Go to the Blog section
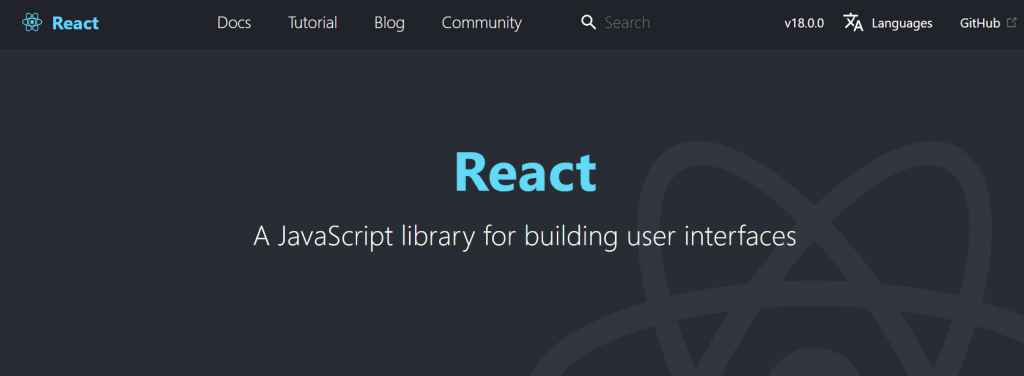The width and height of the screenshot is (1024, 376). tap(389, 23)
